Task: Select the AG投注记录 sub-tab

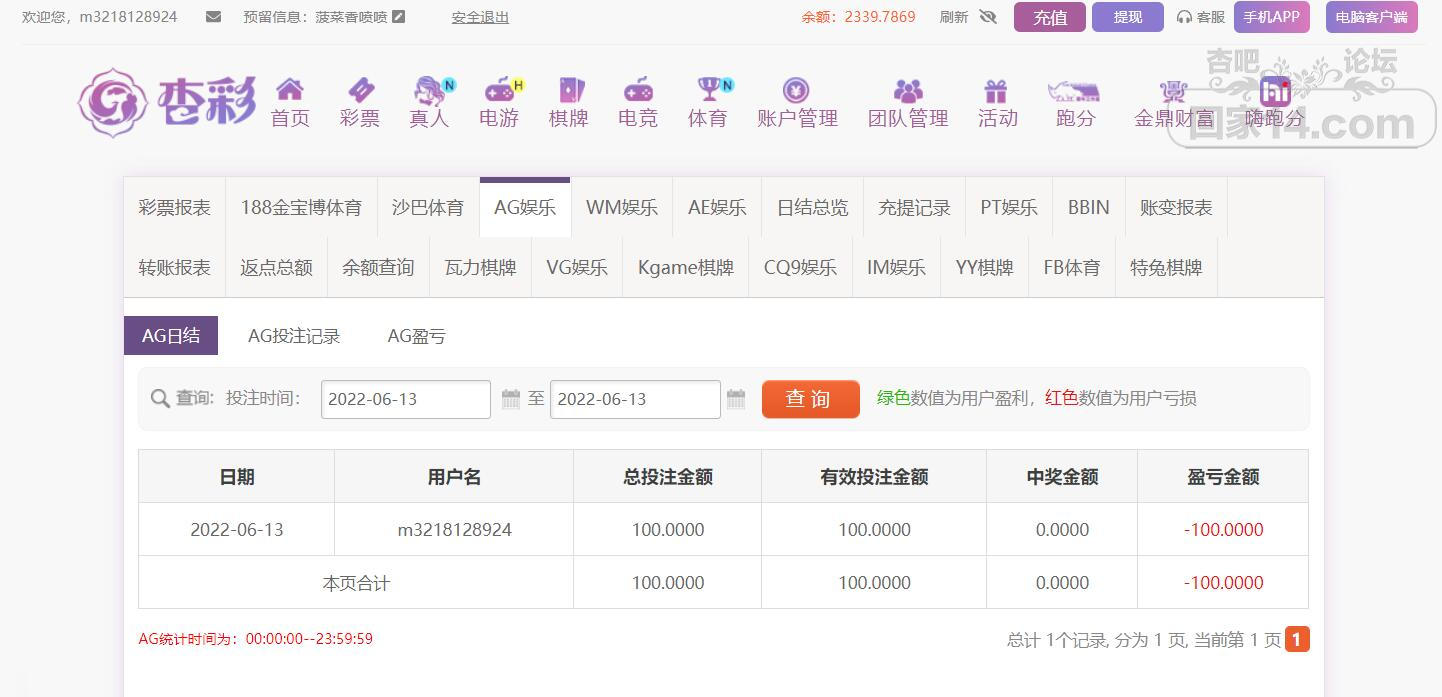Action: pyautogui.click(x=294, y=336)
